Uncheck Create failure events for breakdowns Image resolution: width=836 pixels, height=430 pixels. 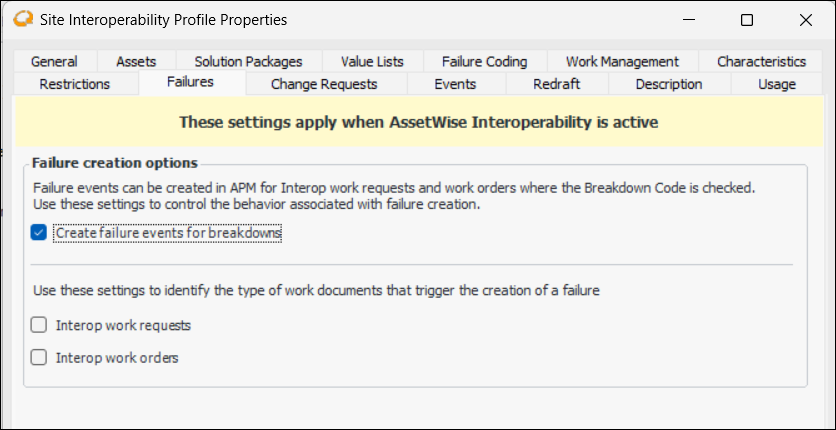(39, 233)
